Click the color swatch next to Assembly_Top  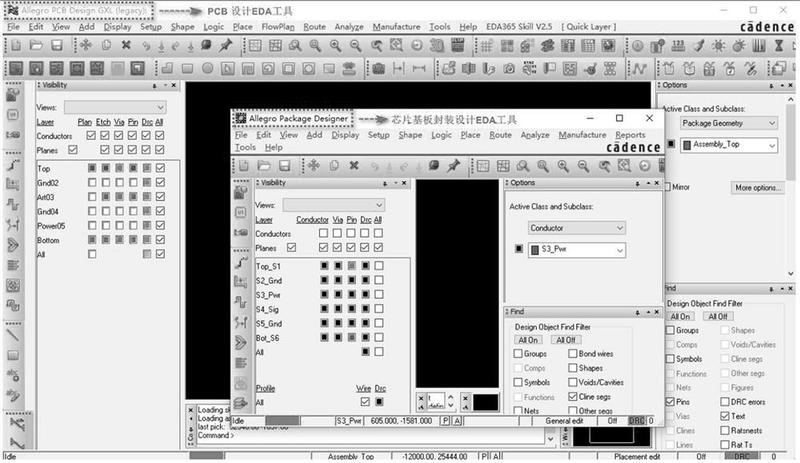tap(688, 145)
